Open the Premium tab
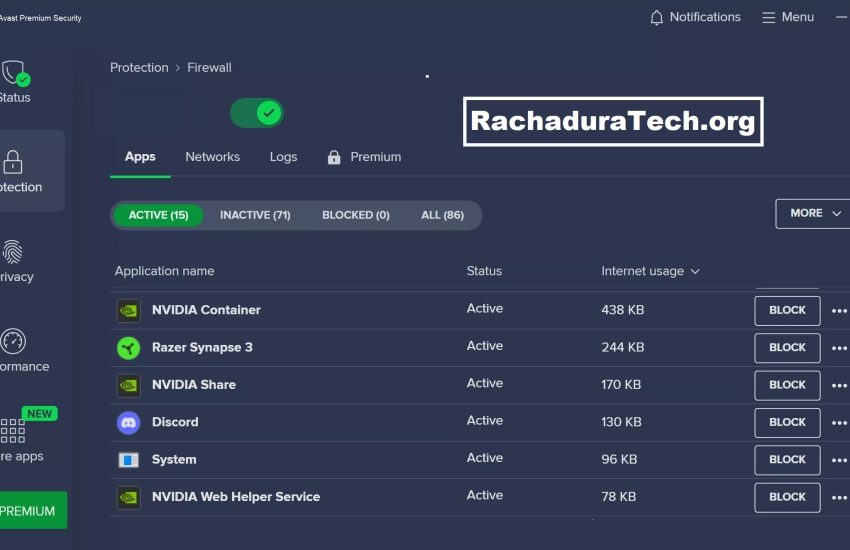The height and width of the screenshot is (550, 850). click(x=376, y=157)
